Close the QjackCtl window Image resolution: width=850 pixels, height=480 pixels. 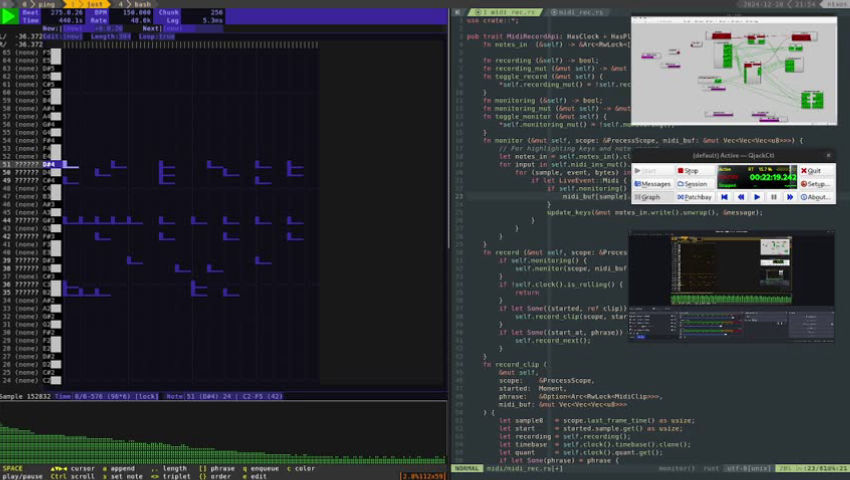click(828, 156)
